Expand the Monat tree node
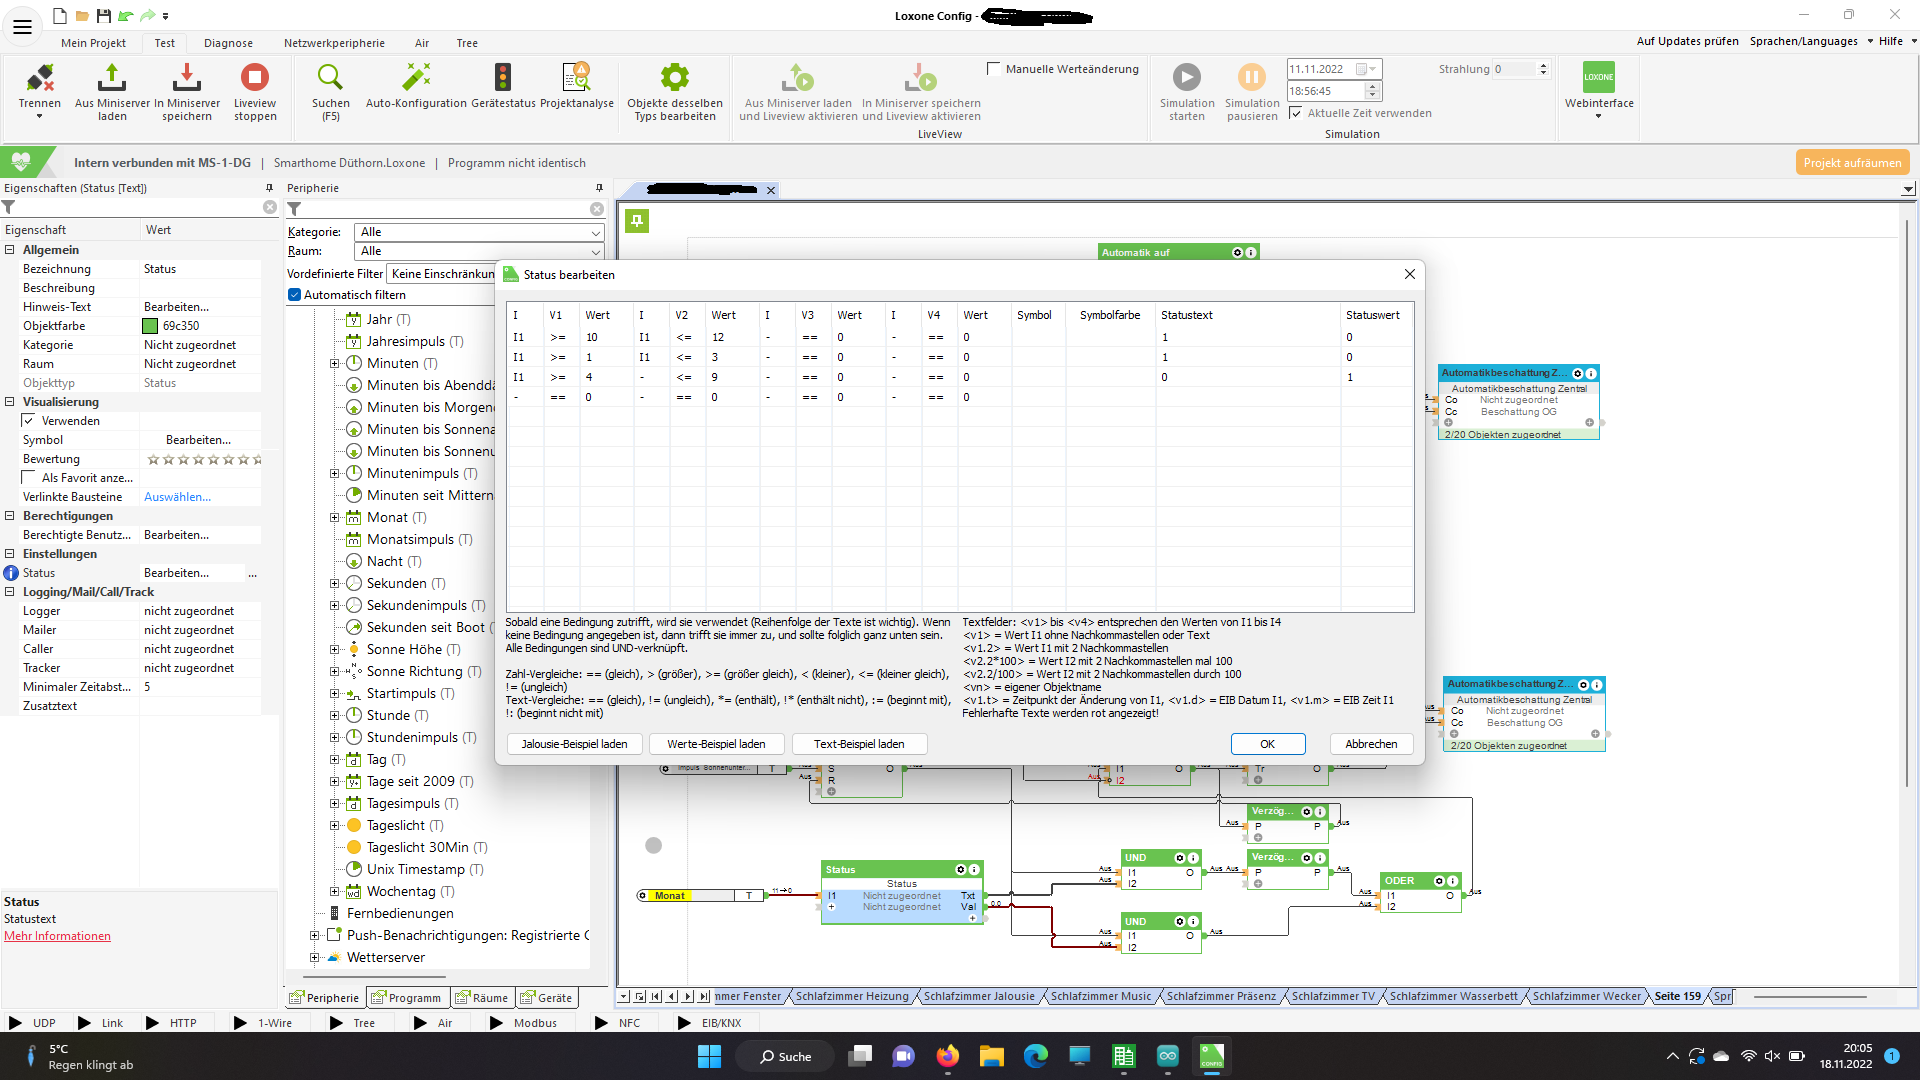 (x=335, y=518)
